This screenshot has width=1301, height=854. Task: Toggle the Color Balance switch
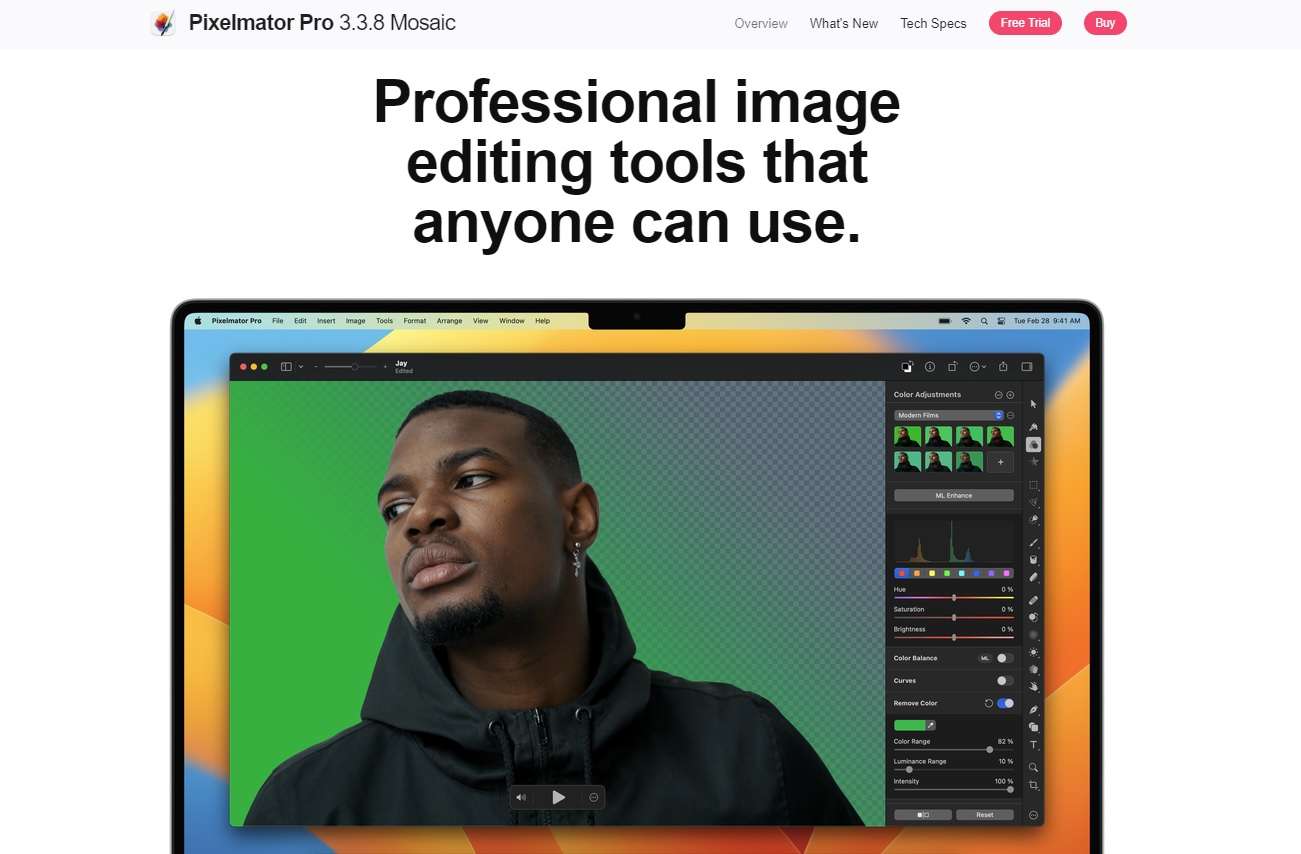pyautogui.click(x=1005, y=658)
